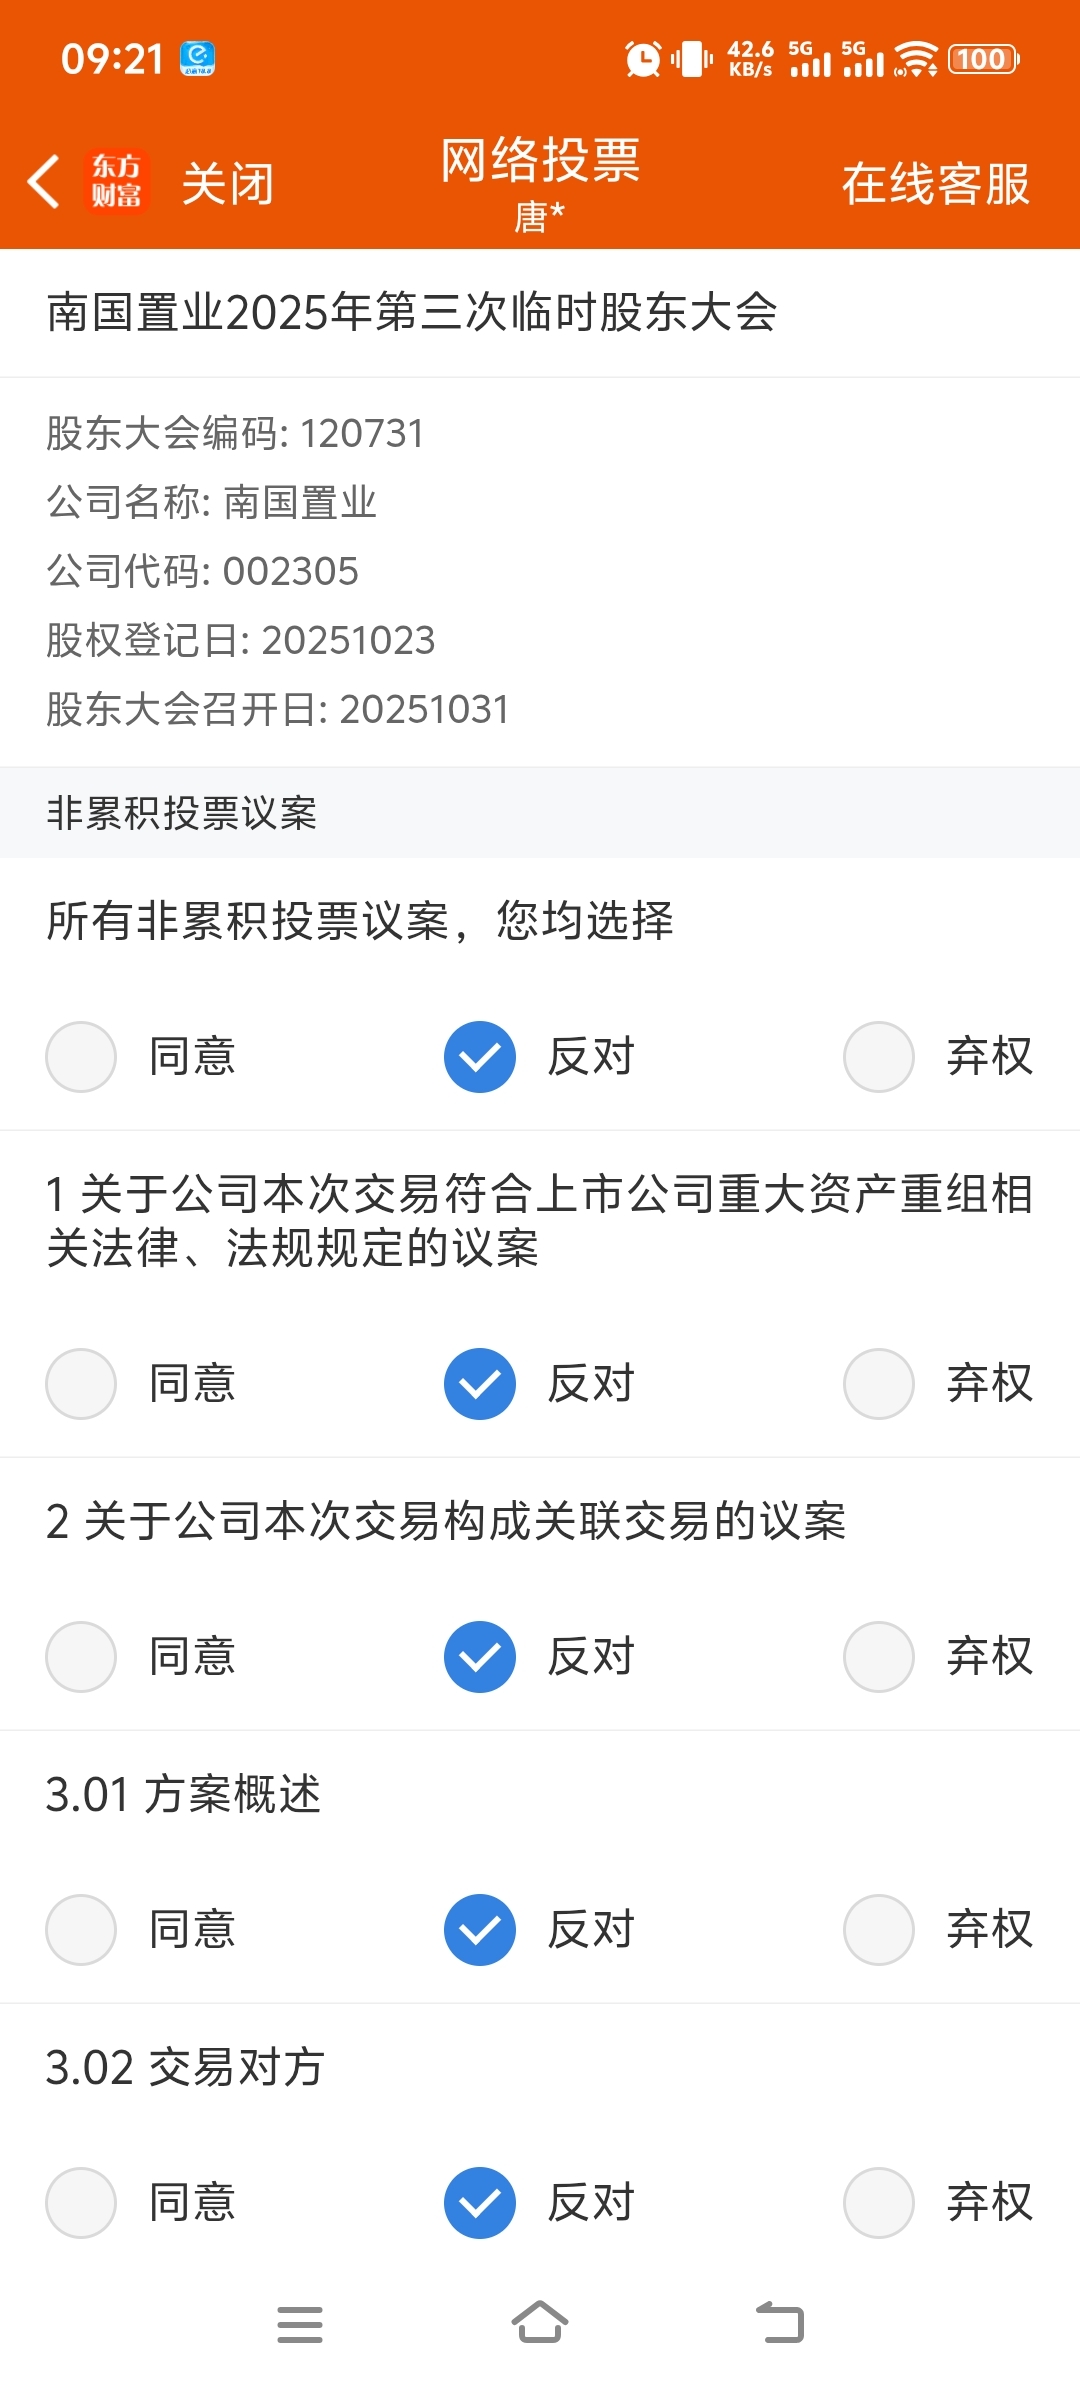Tap the 东方财富 app logo
Image resolution: width=1080 pixels, height=2388 pixels.
pos(117,182)
